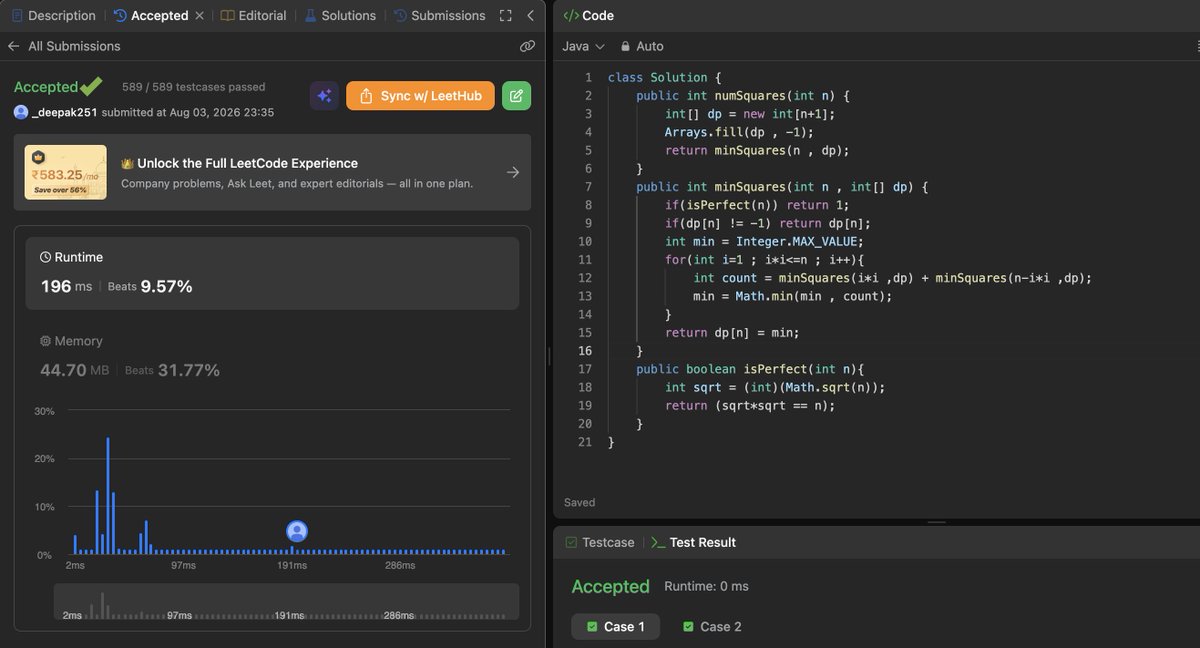The width and height of the screenshot is (1200, 648).
Task: Open the Test Result tab
Action: coord(693,542)
